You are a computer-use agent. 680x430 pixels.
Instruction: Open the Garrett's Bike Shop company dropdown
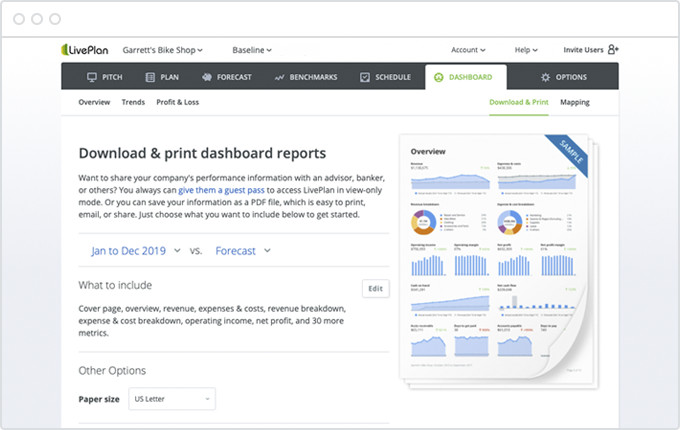[x=163, y=50]
